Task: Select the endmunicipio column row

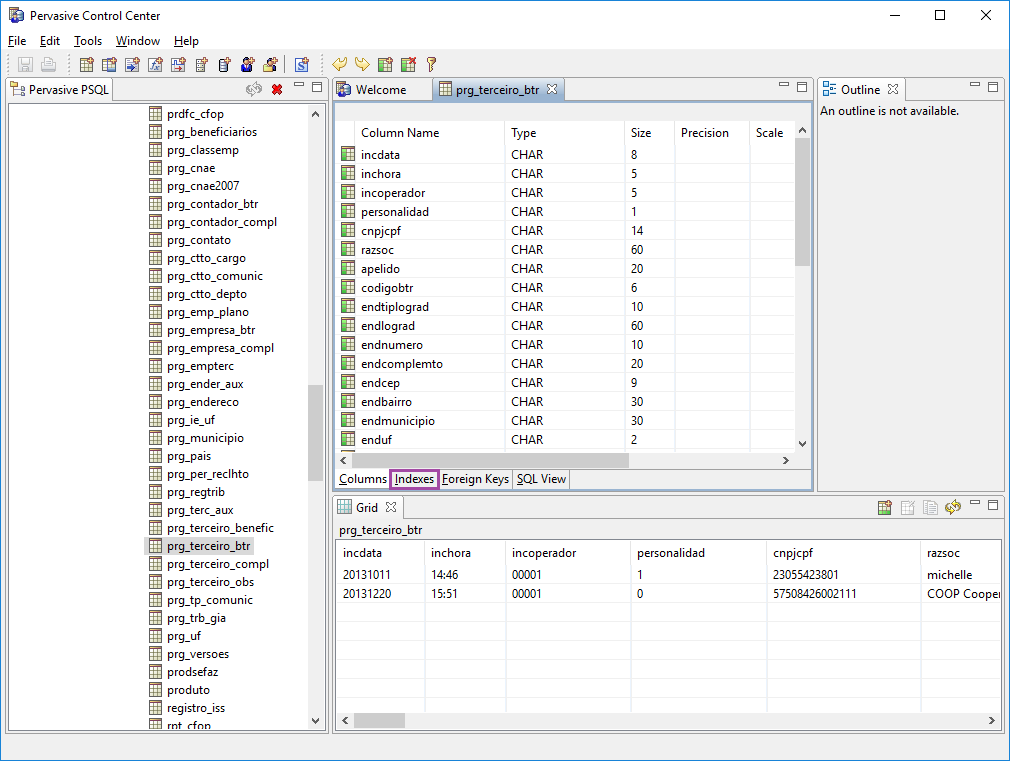Action: pos(567,421)
